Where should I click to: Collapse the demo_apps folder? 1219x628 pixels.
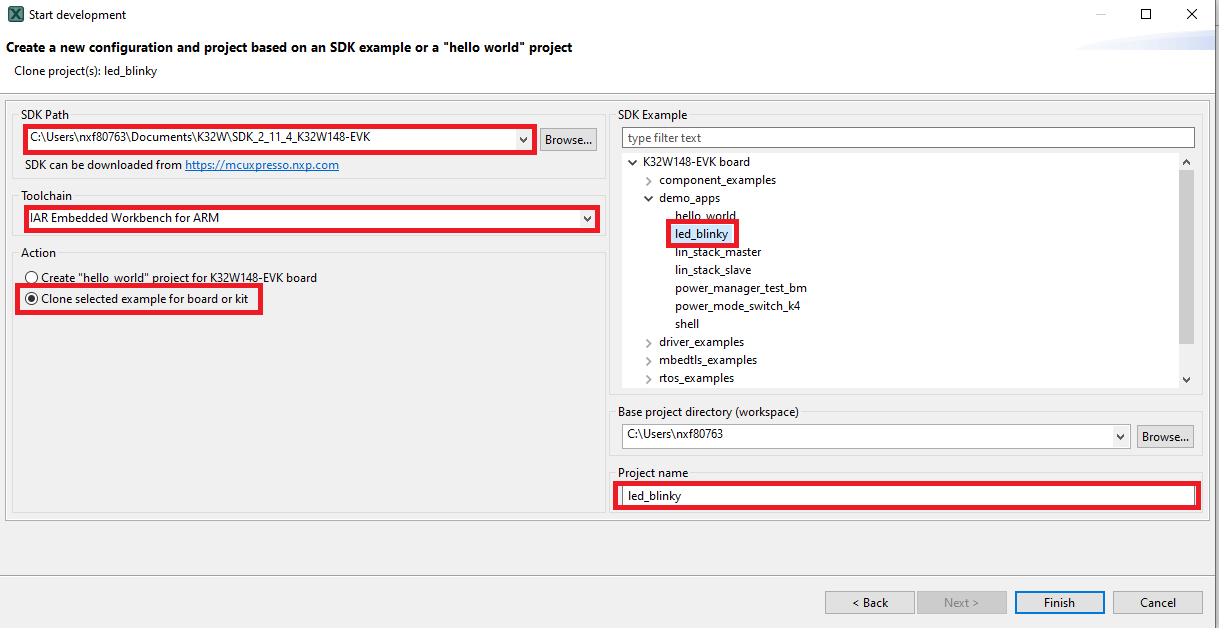tap(649, 198)
